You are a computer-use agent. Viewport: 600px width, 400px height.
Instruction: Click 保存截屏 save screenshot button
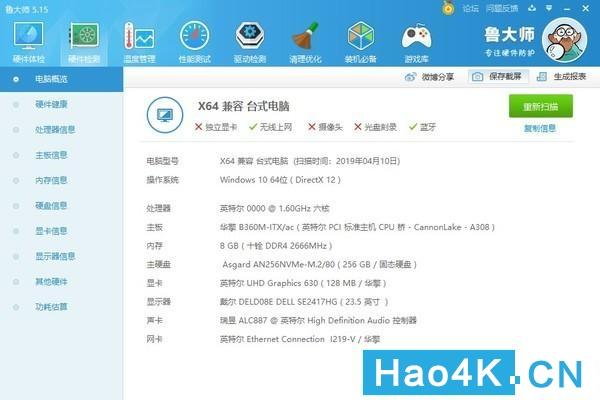(x=498, y=77)
